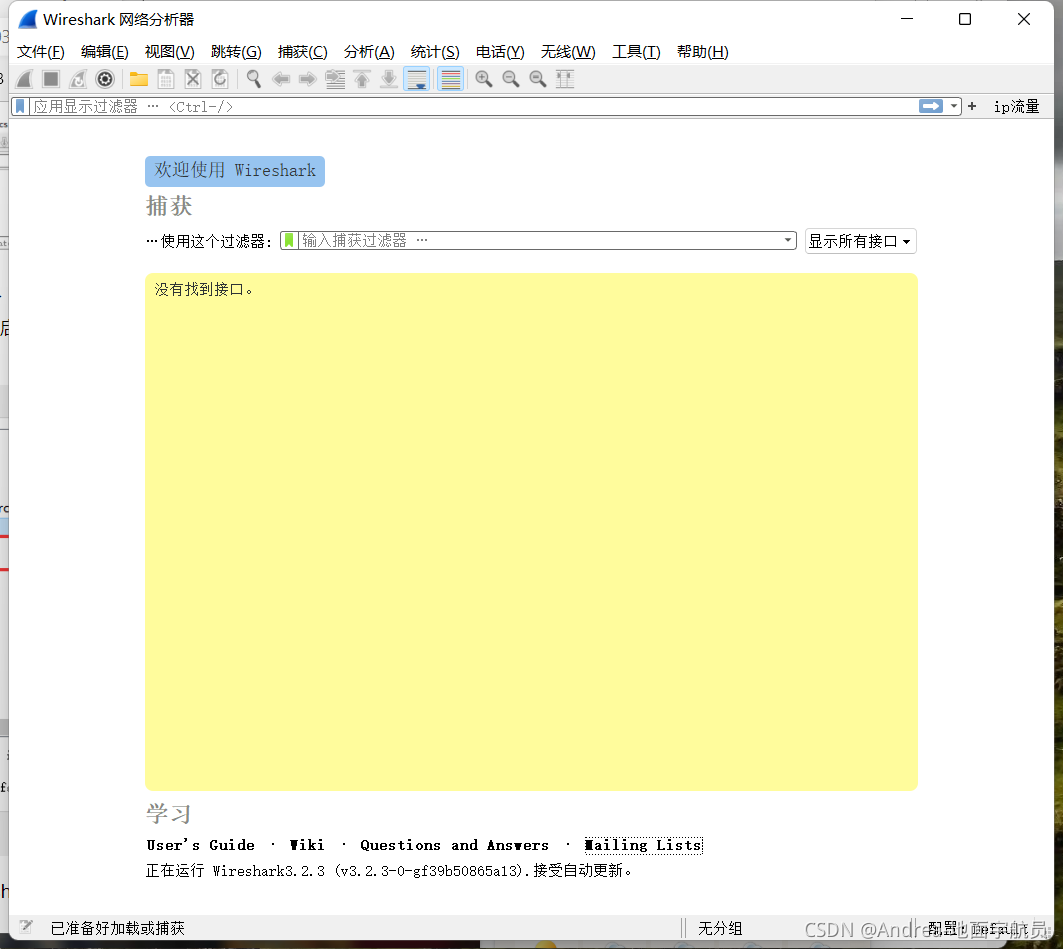
Task: Apply the ip流量 filter button
Action: point(1016,106)
